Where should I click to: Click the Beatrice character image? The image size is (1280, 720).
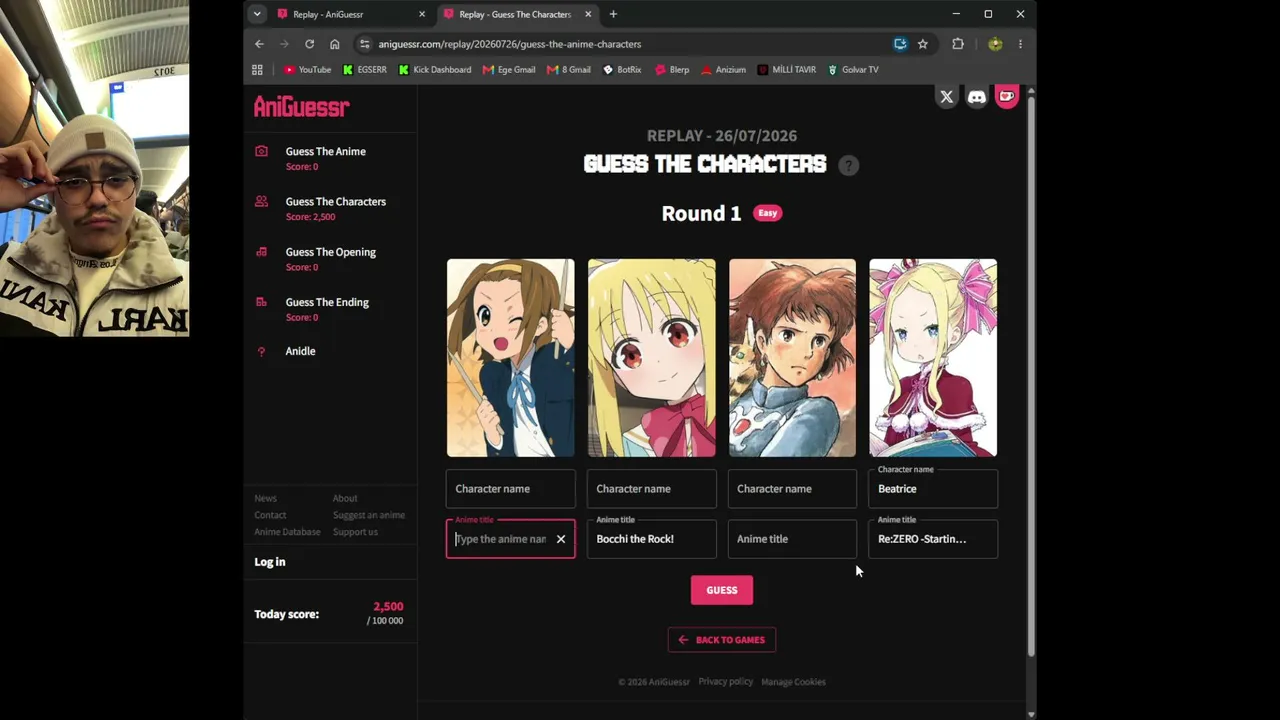(933, 358)
